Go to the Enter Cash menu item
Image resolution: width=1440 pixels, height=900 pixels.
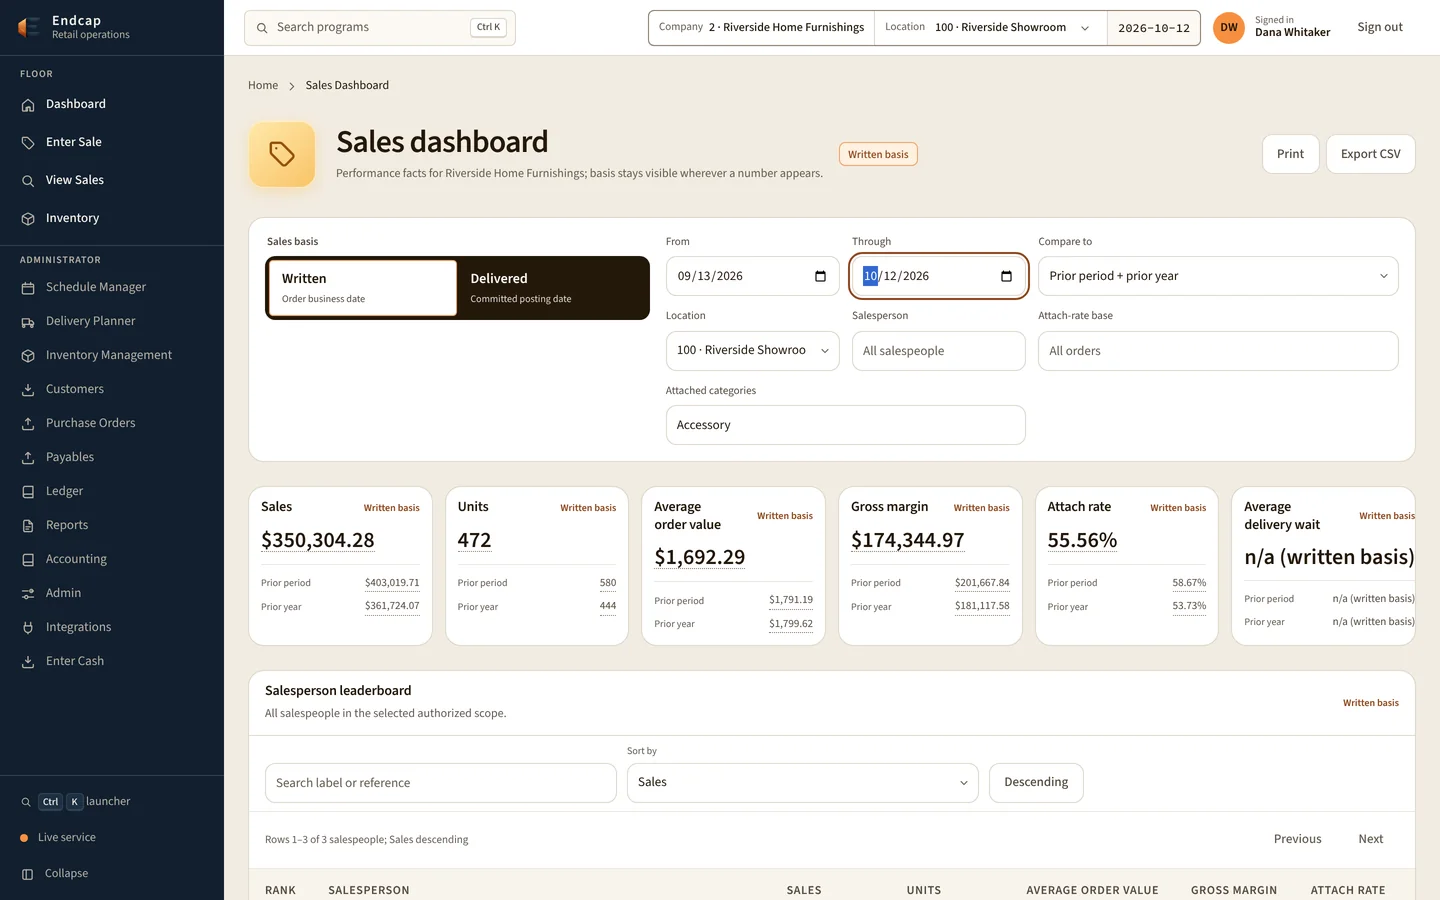click(112, 662)
